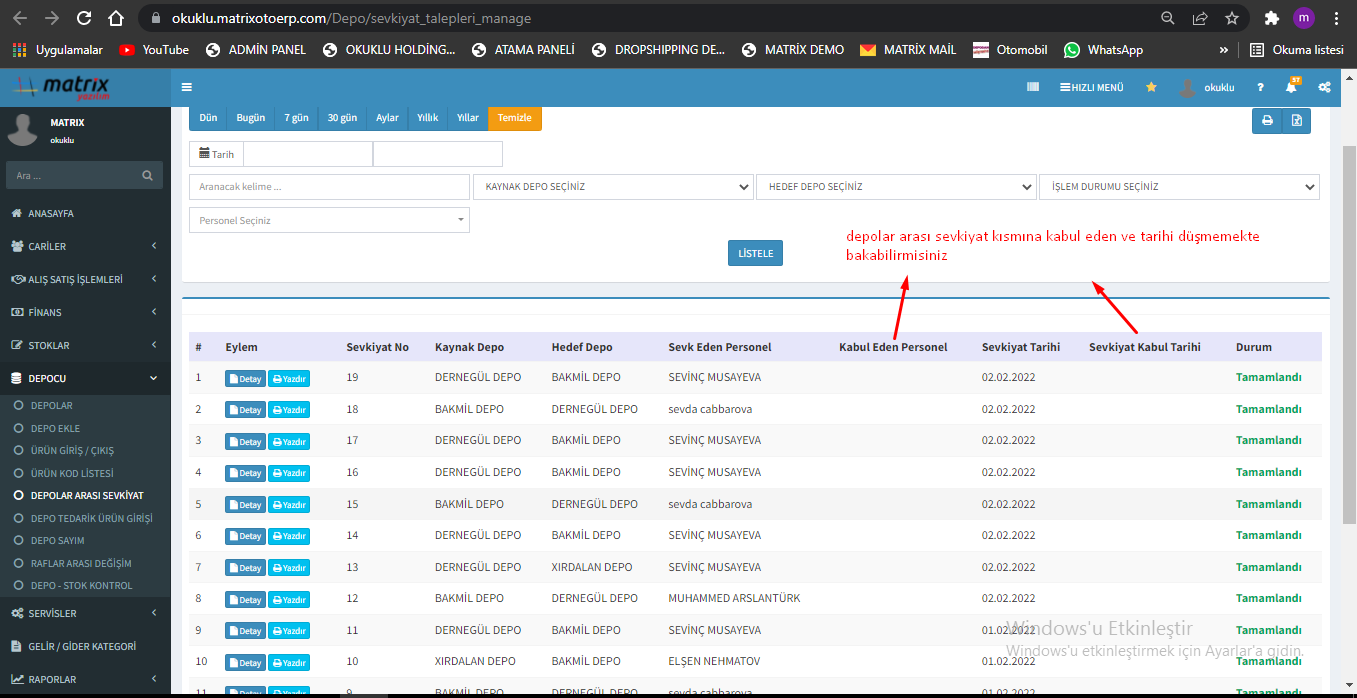This screenshot has height=698, width=1357.
Task: Open the KAYNAK DEPO SEÇİNİZ dropdown
Action: 613,187
